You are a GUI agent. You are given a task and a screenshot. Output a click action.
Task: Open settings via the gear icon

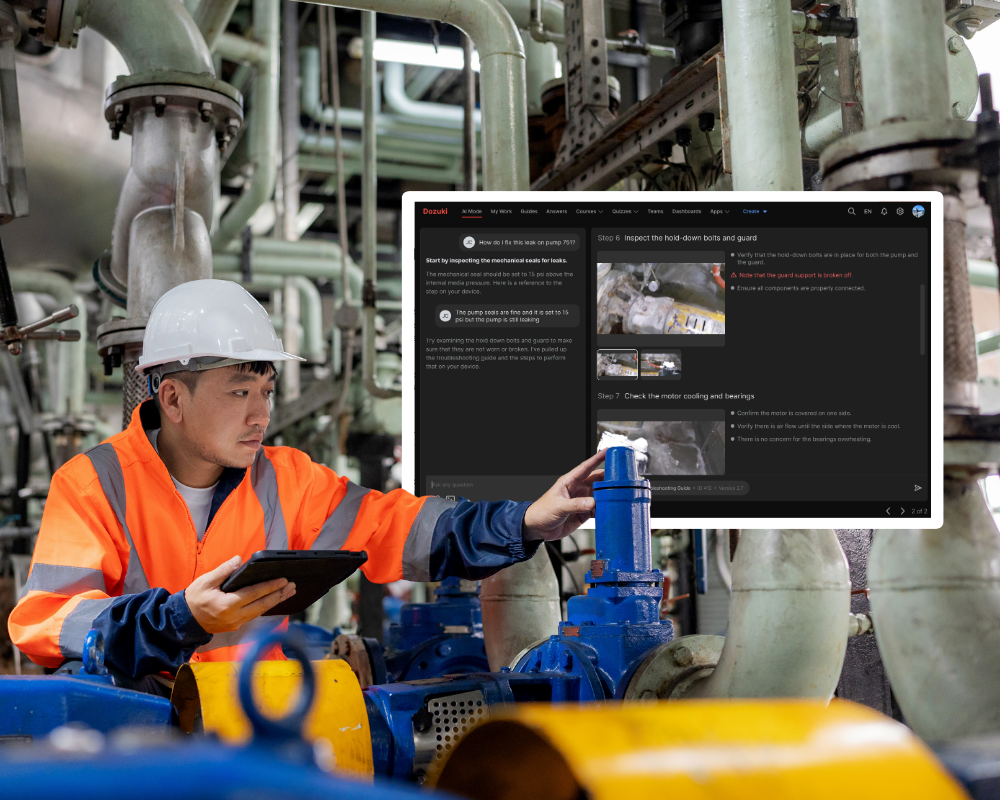(x=898, y=211)
